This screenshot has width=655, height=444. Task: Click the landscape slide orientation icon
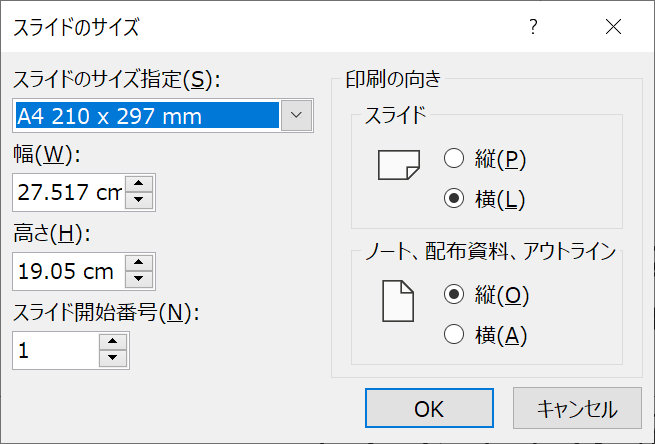[397, 165]
